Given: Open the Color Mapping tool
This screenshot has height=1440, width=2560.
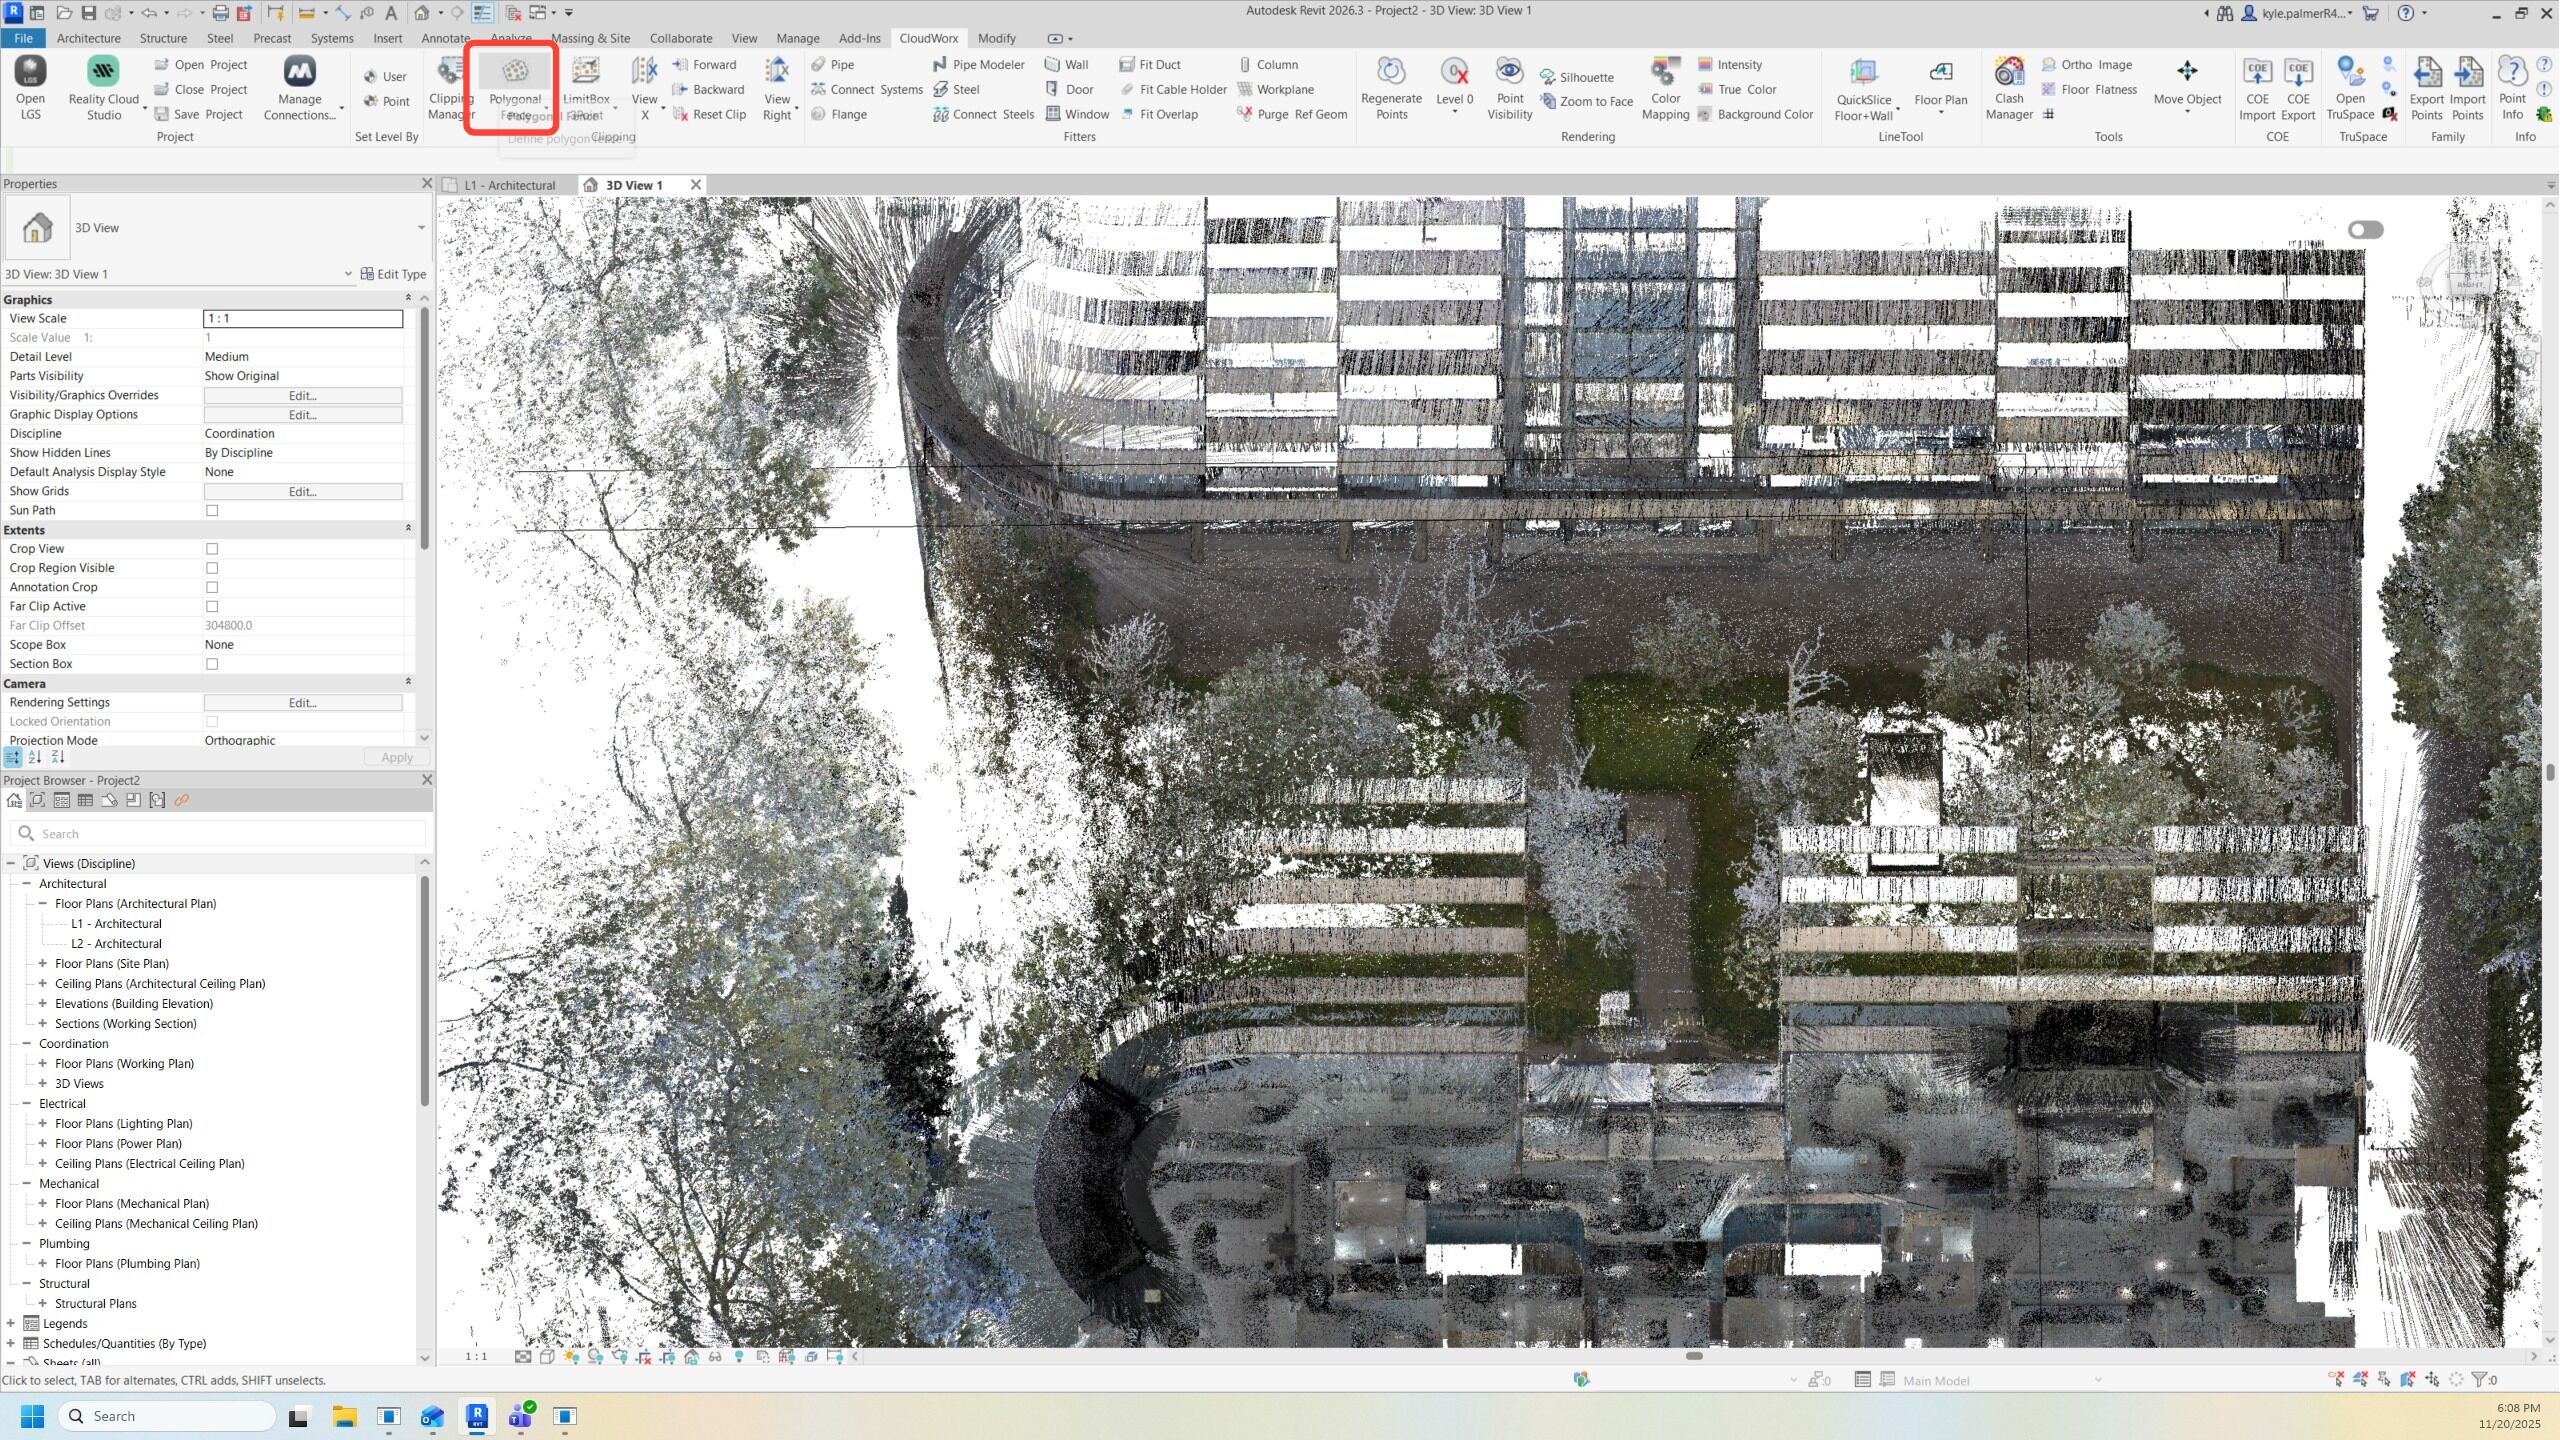Looking at the screenshot, I should (1665, 72).
